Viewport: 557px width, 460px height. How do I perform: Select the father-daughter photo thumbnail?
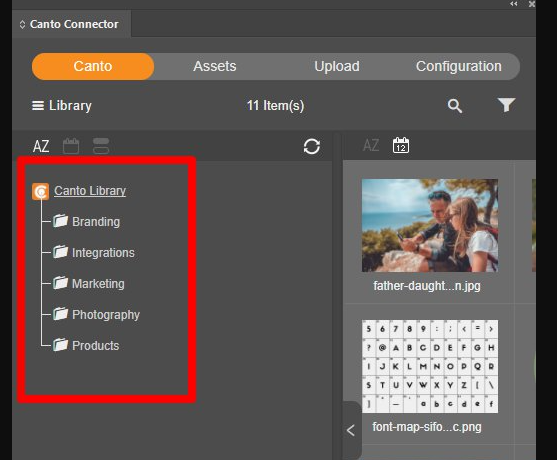(x=430, y=225)
